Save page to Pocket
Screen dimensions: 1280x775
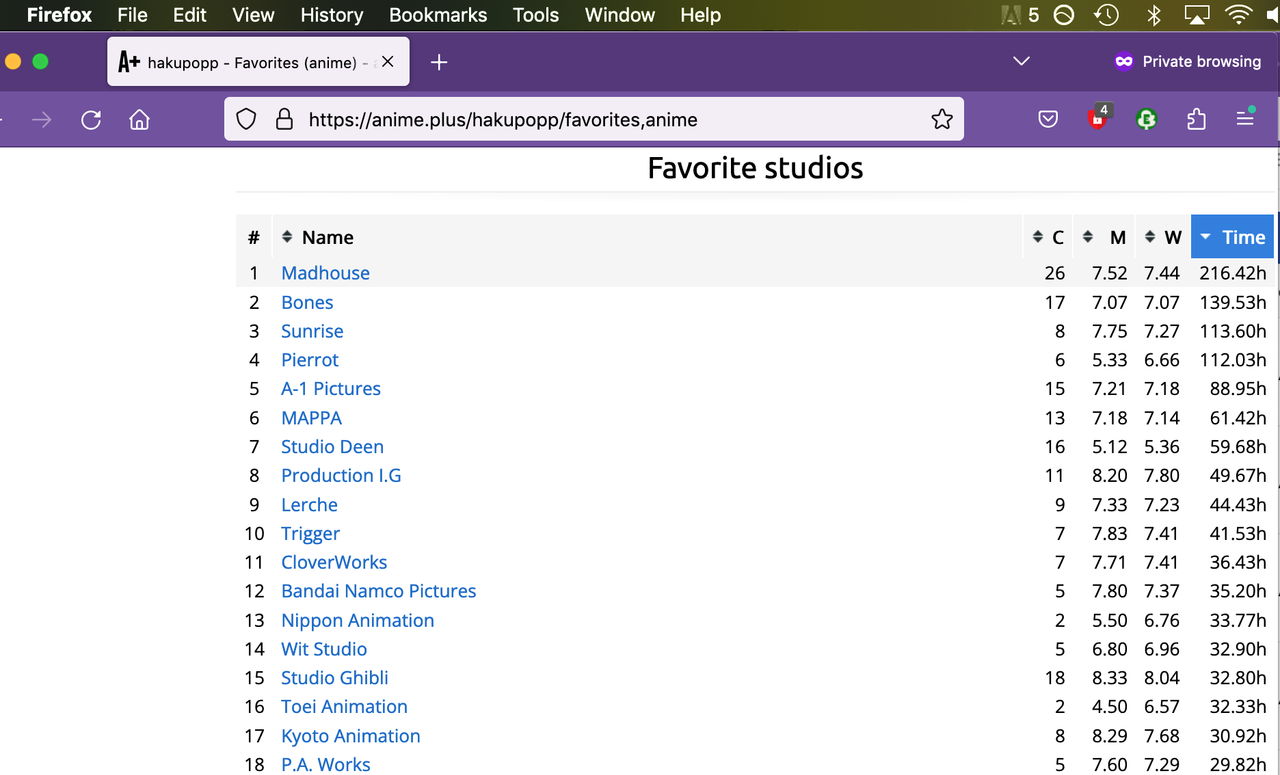pyautogui.click(x=1048, y=120)
